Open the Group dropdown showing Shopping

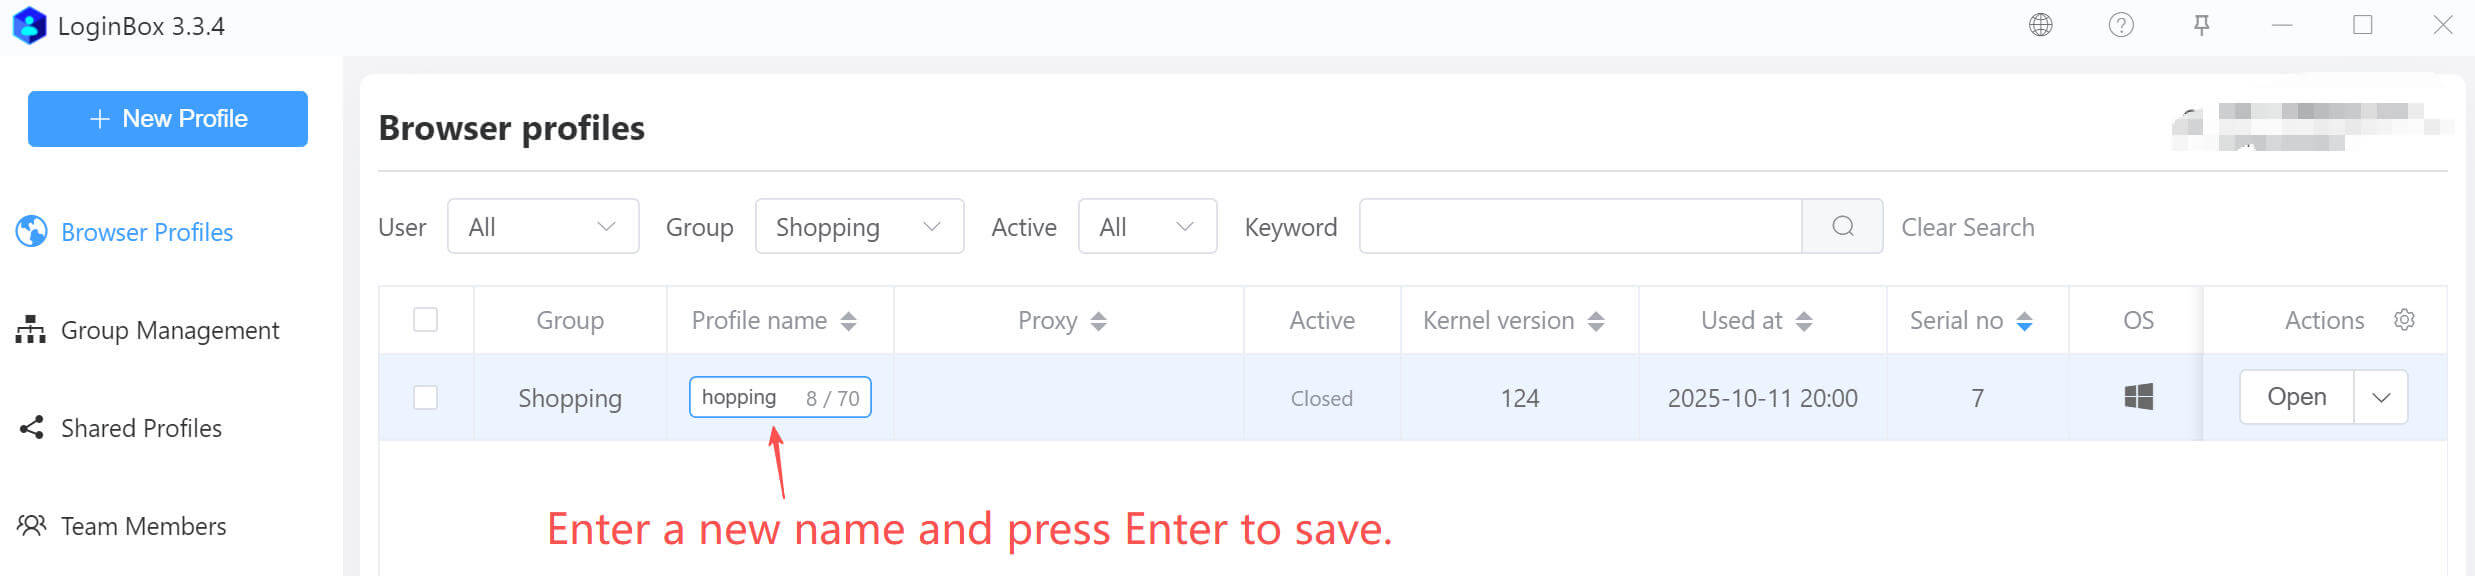[859, 227]
